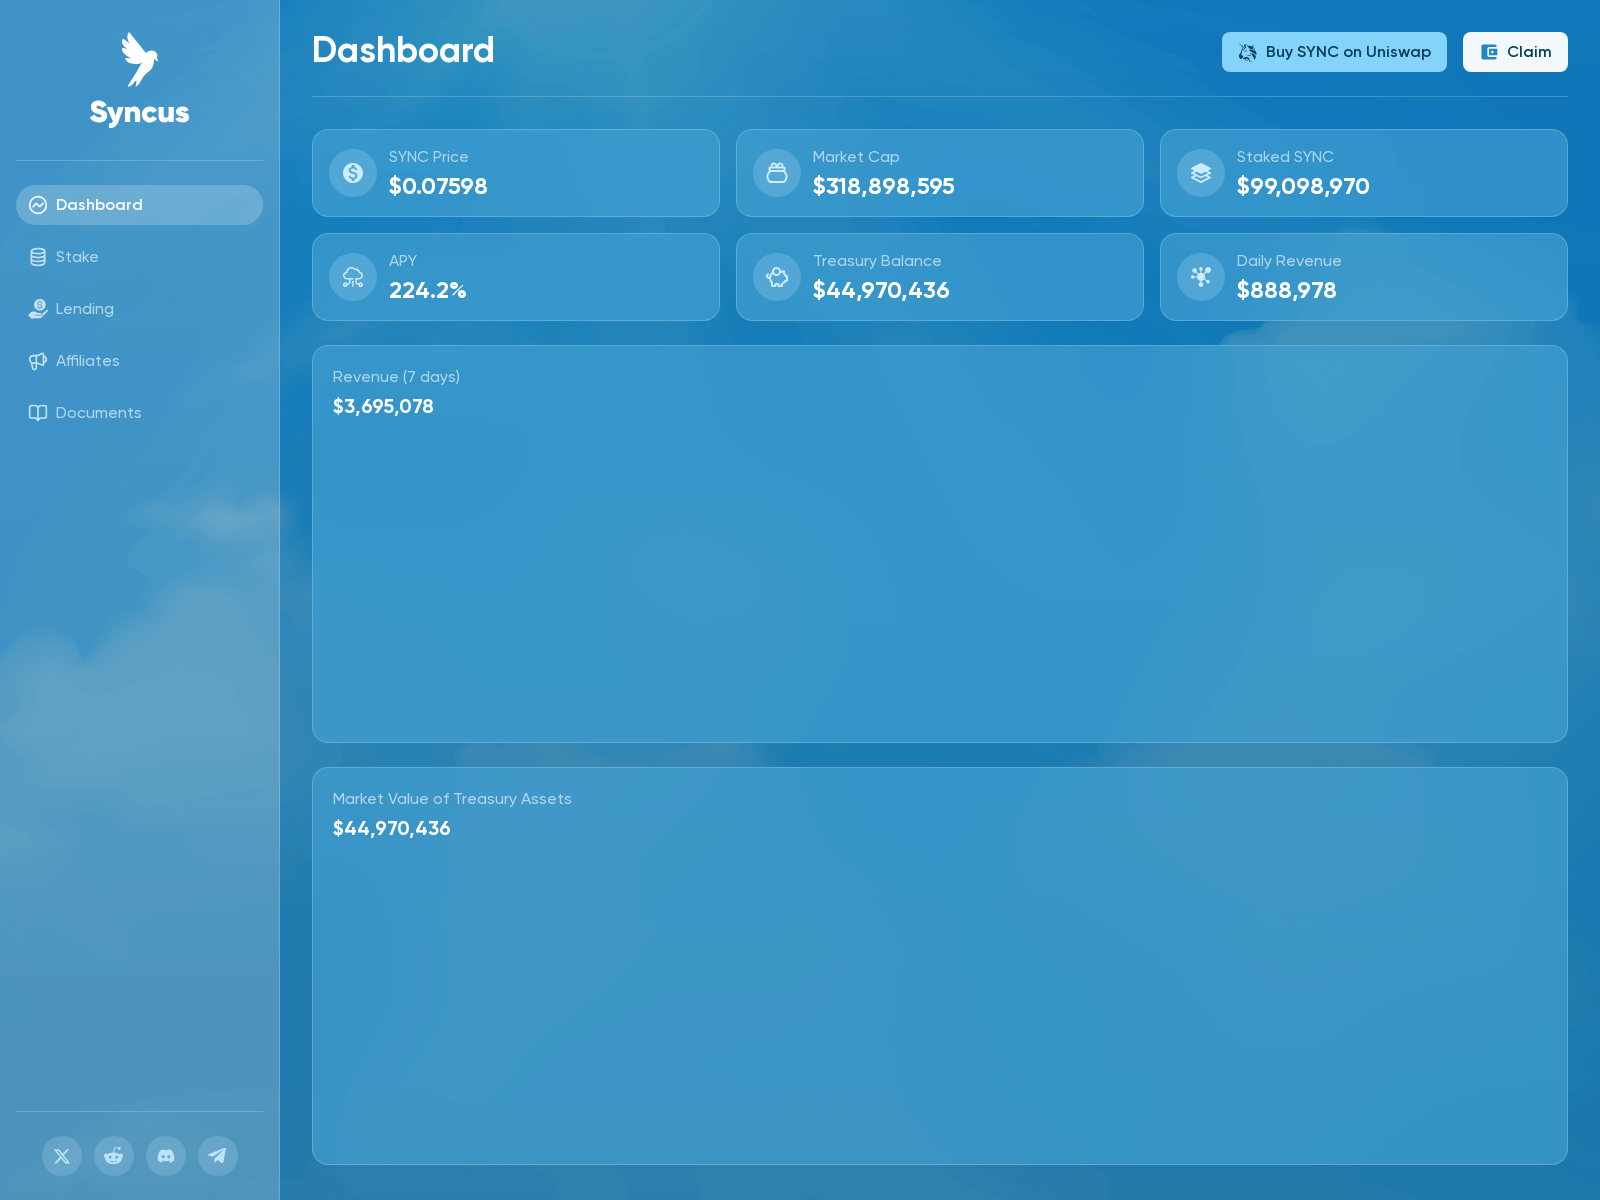This screenshot has width=1600, height=1200.
Task: Click the APY cloud icon
Action: pos(353,277)
